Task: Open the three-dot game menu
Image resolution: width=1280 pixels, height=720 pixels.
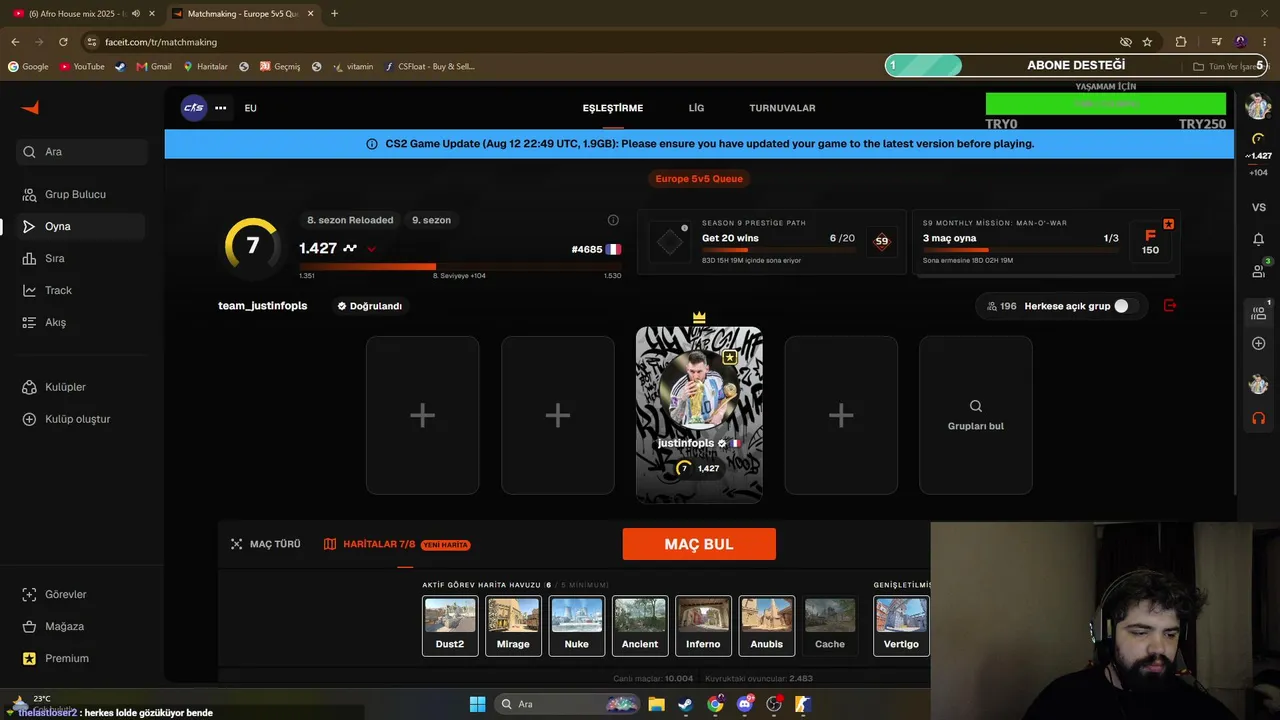Action: pyautogui.click(x=220, y=108)
